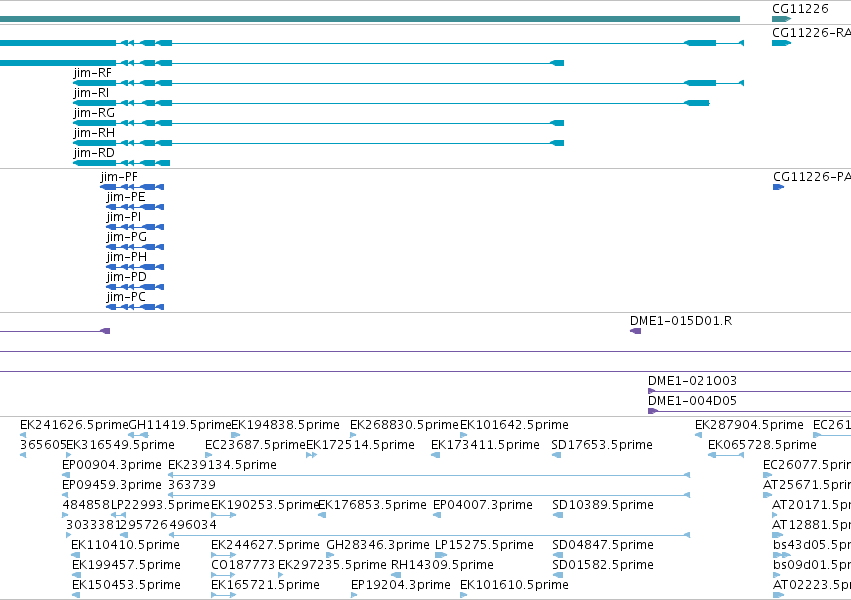Screen dimensions: 851x600
Task: Open the EK297235.5prime EST label
Action: click(x=332, y=565)
